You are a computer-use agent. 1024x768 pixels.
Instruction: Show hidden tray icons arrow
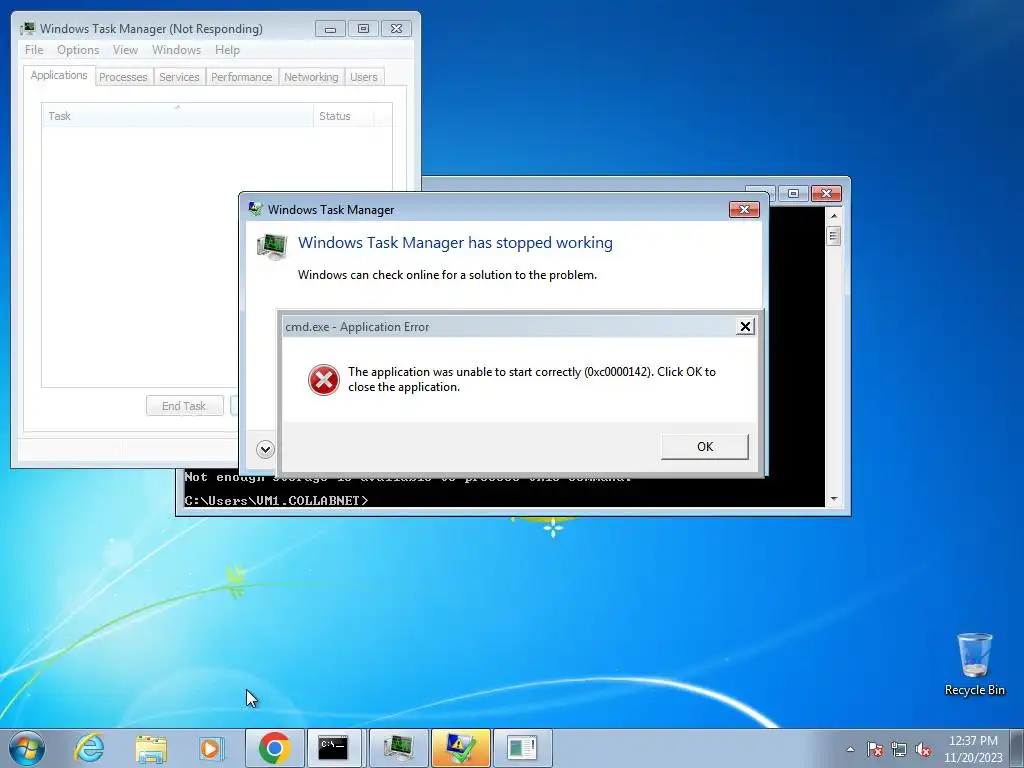[x=850, y=749]
